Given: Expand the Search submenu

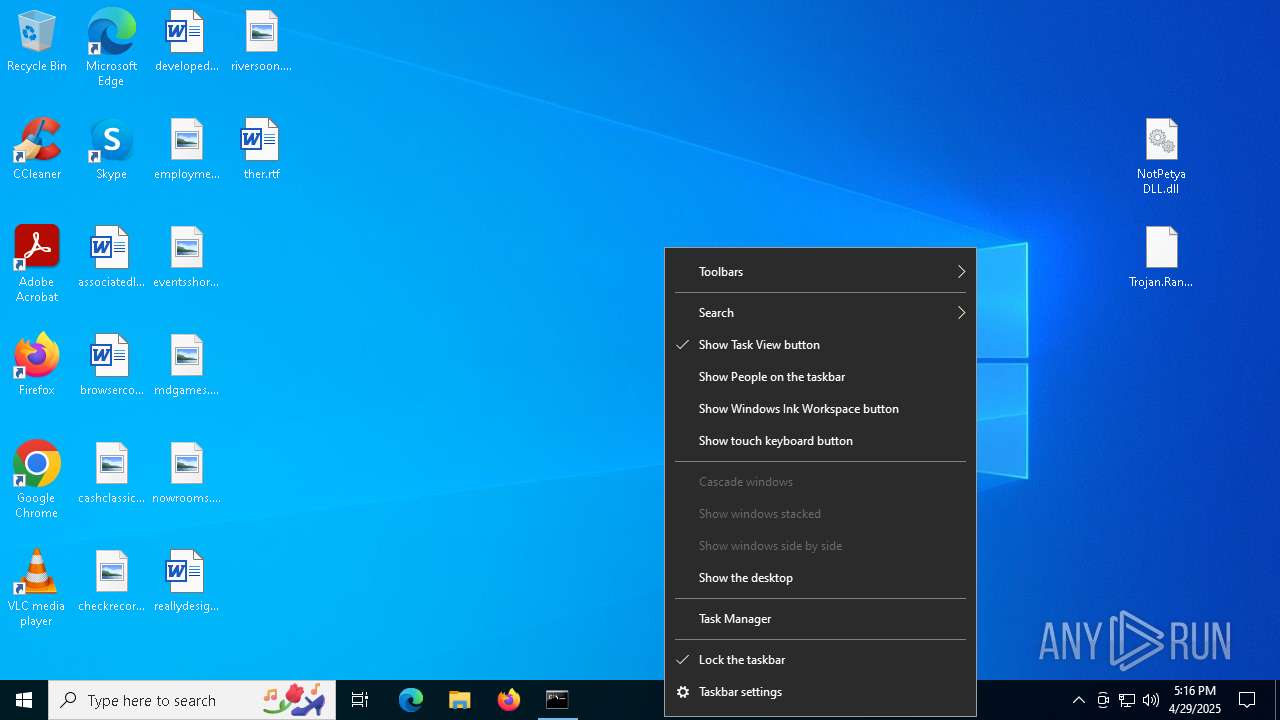Looking at the screenshot, I should (820, 313).
